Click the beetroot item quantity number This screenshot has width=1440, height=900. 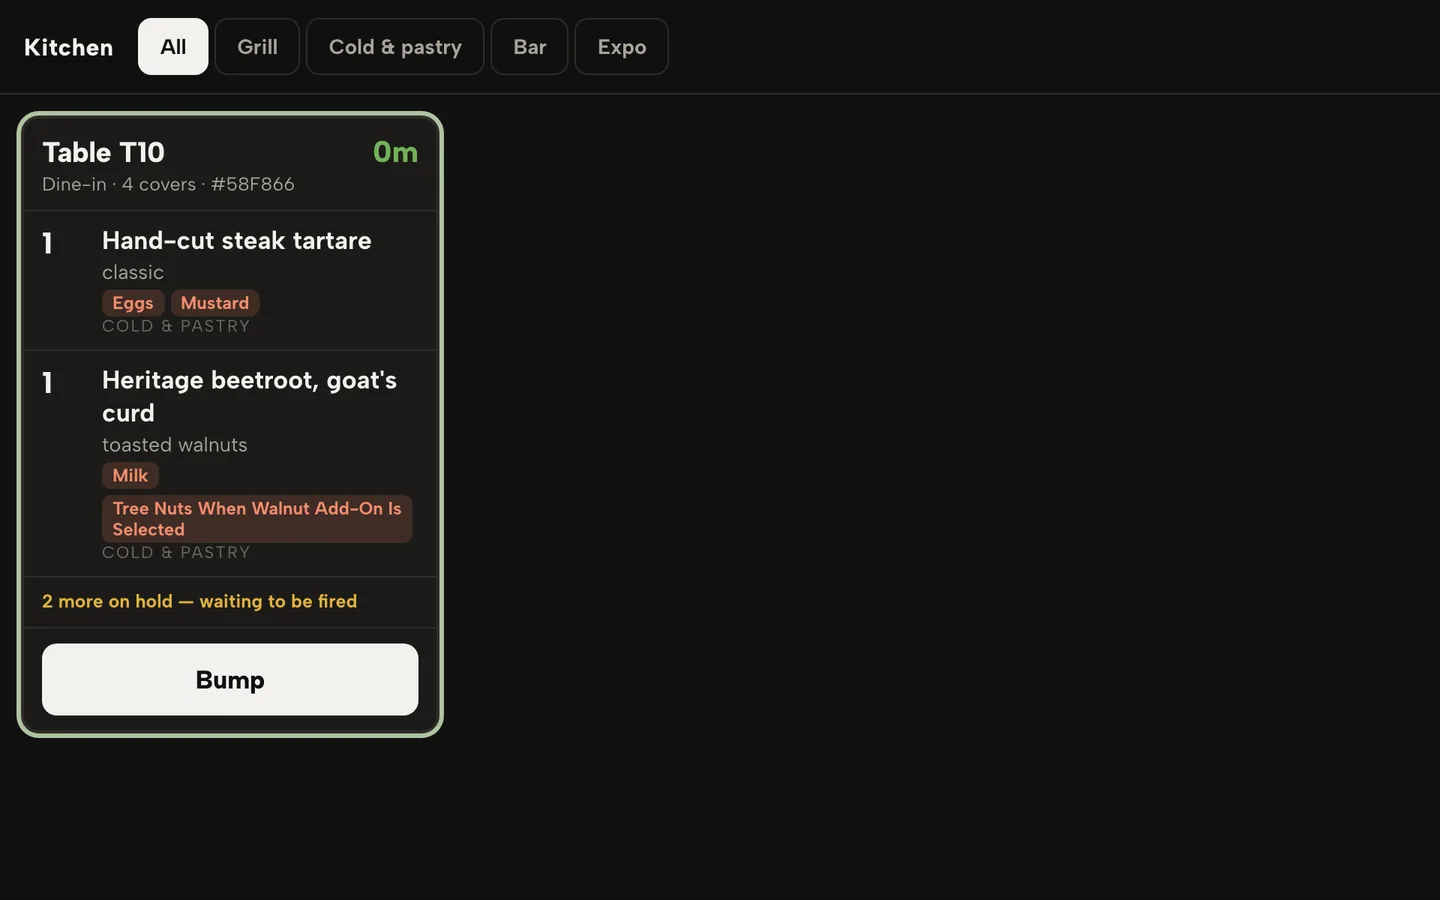pos(47,383)
